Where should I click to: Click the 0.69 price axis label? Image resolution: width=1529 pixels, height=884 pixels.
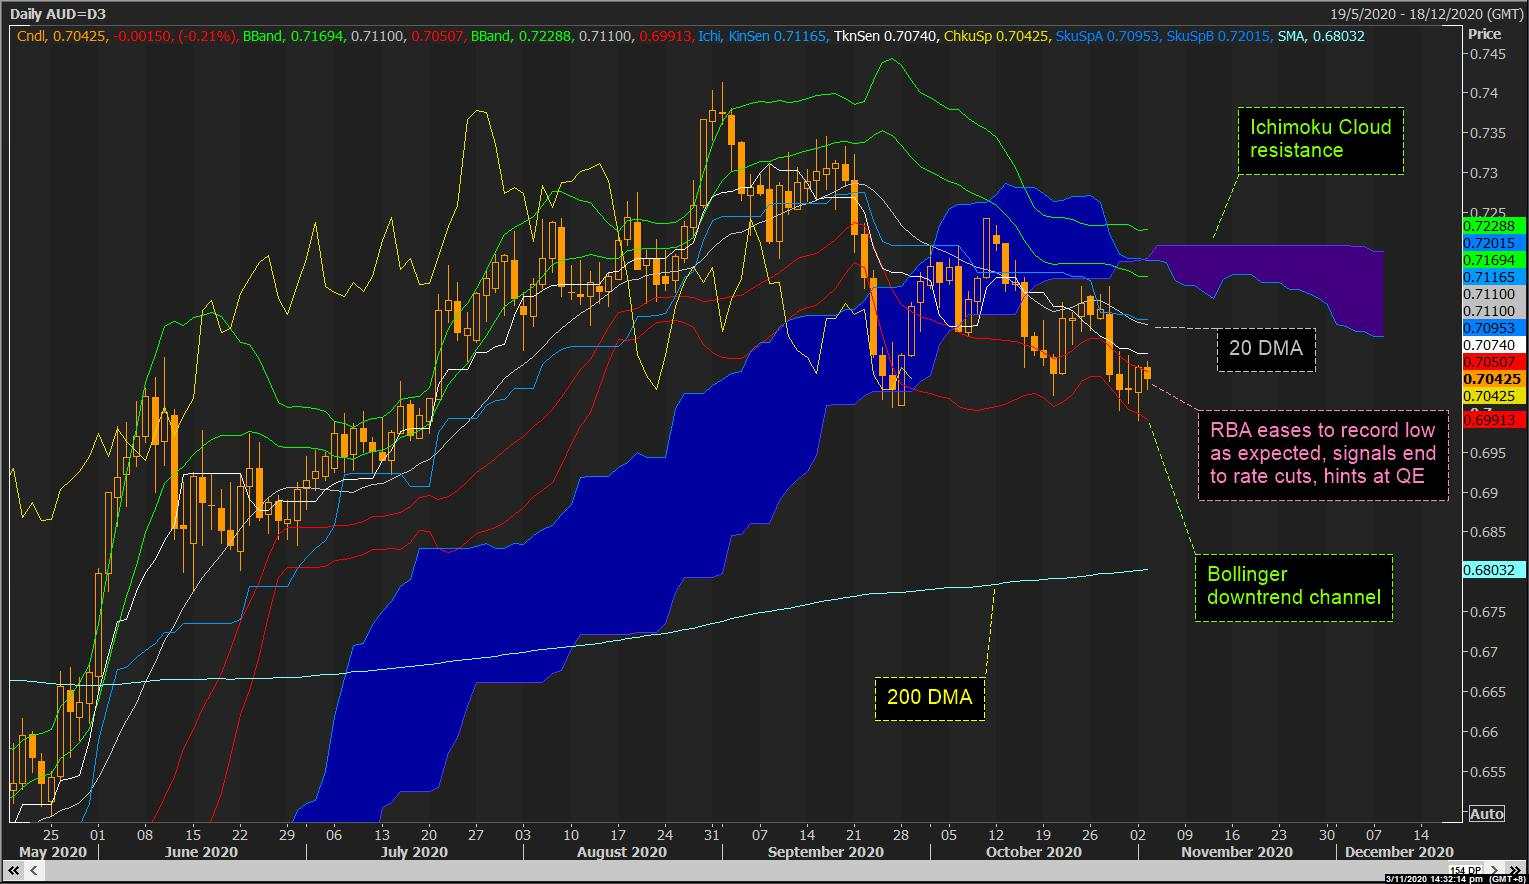pyautogui.click(x=1484, y=492)
